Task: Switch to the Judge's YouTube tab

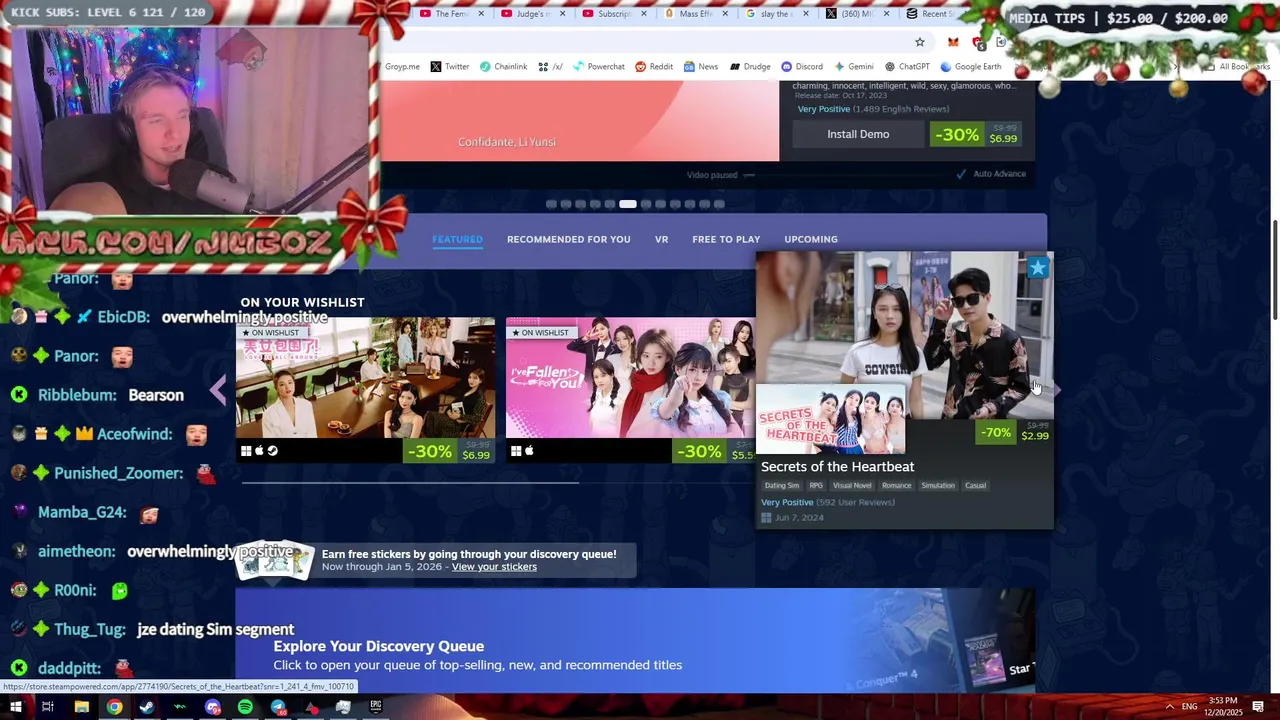Action: point(533,14)
